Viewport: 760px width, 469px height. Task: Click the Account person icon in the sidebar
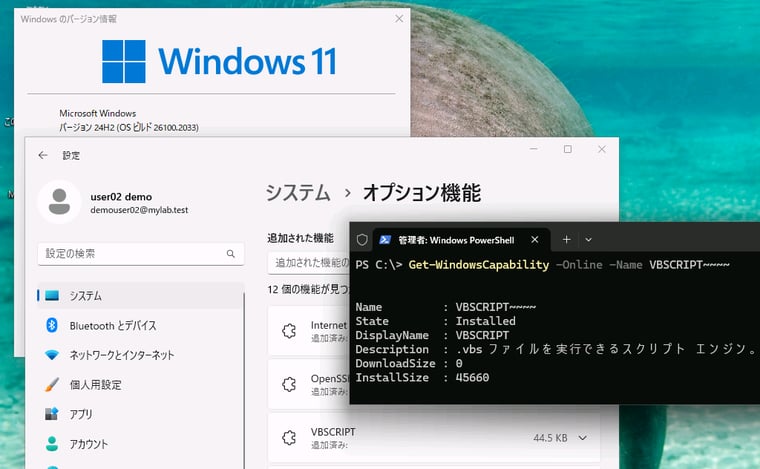click(52, 444)
